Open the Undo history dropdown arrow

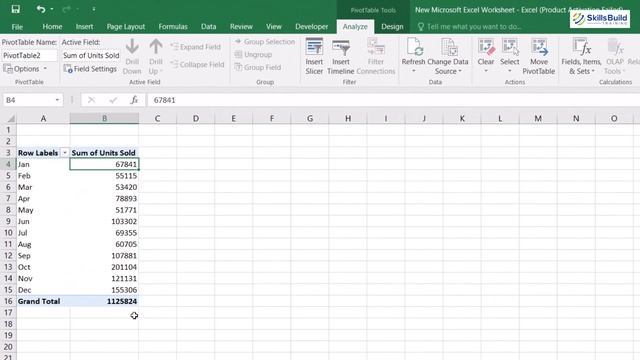51,9
